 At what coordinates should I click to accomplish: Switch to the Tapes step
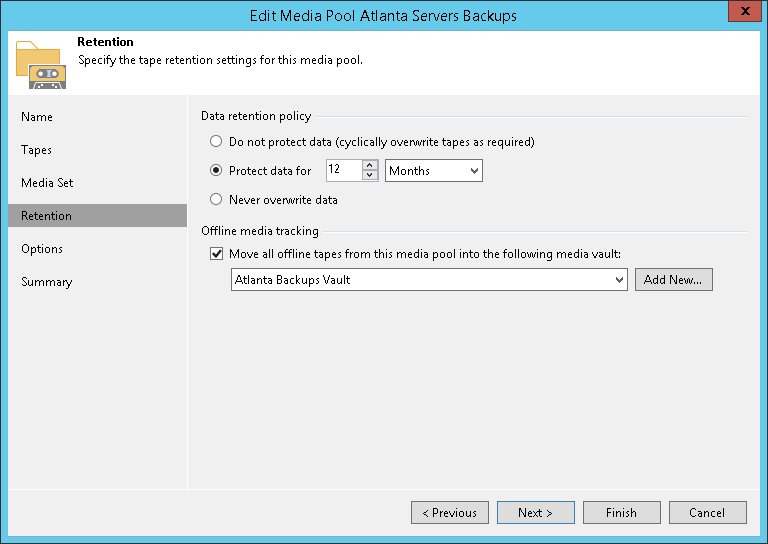pyautogui.click(x=37, y=150)
